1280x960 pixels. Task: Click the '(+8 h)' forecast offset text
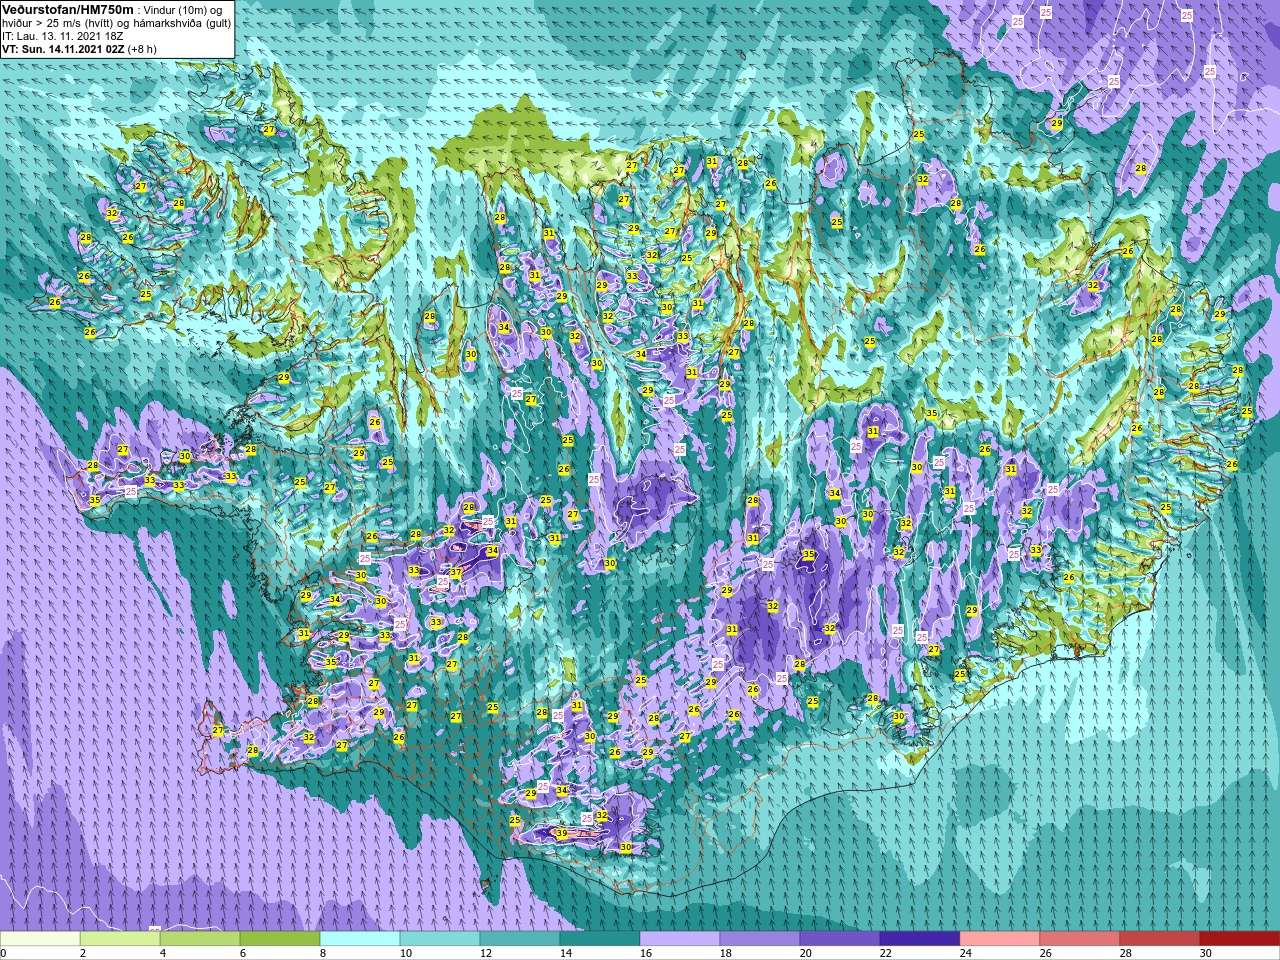coord(142,48)
